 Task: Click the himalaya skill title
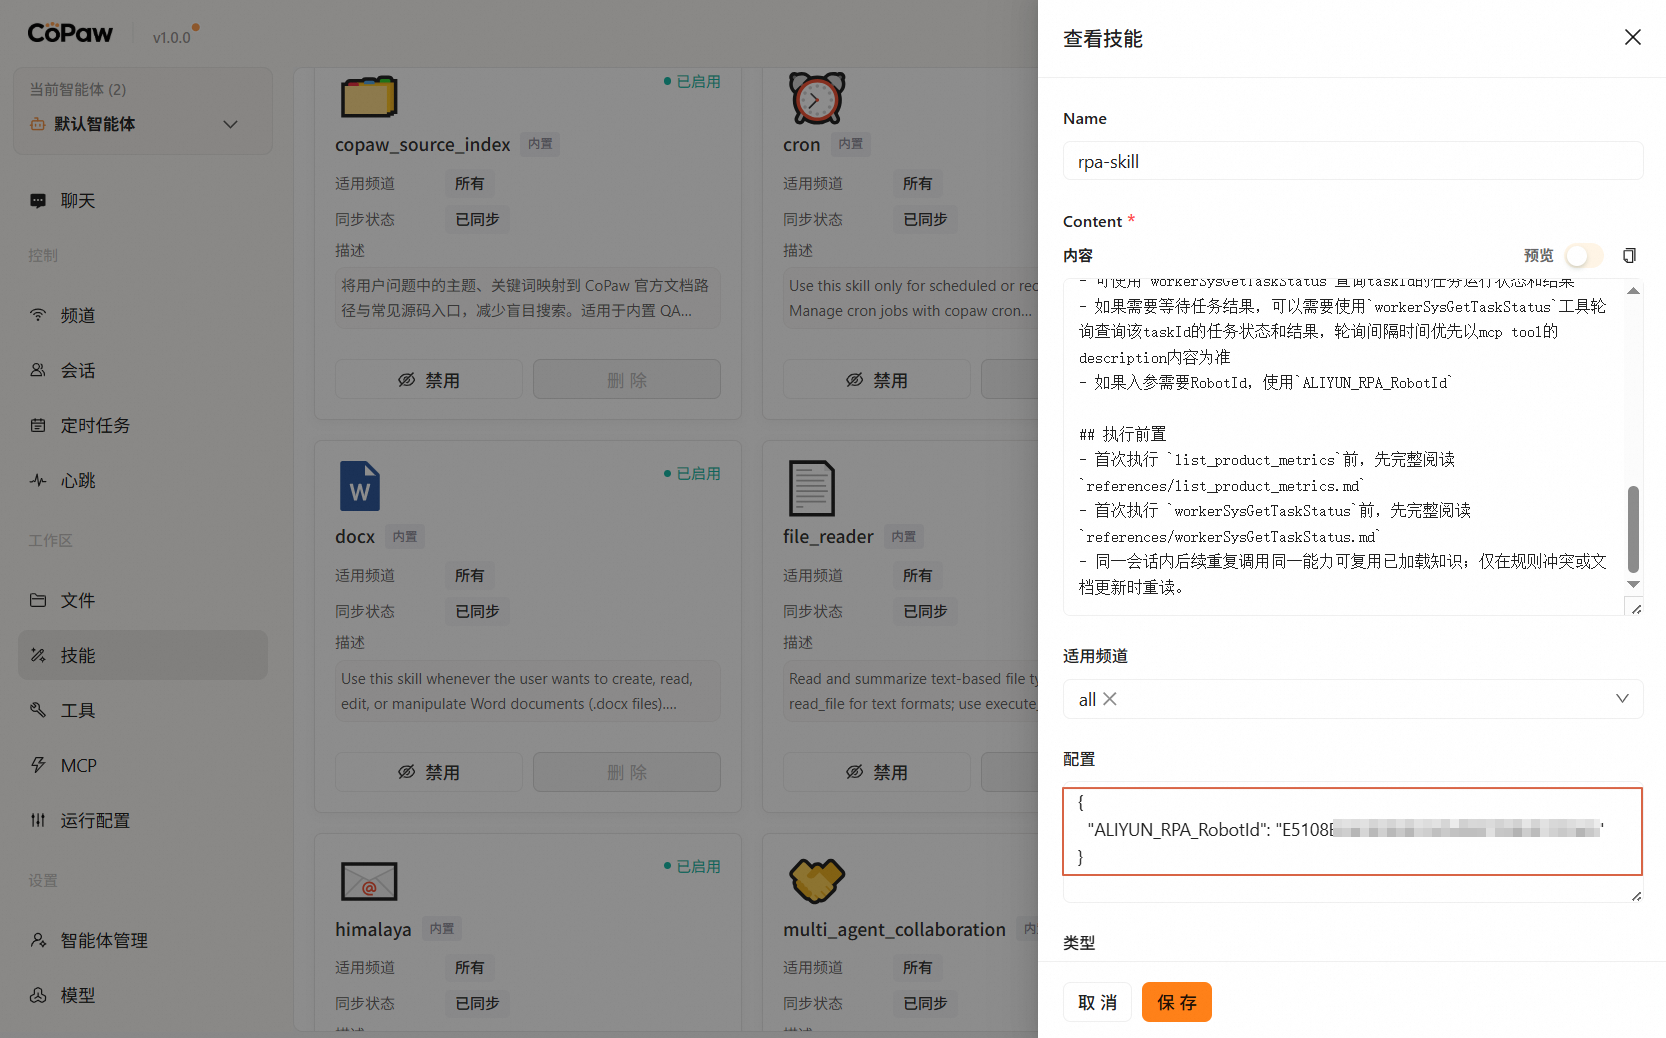(373, 929)
